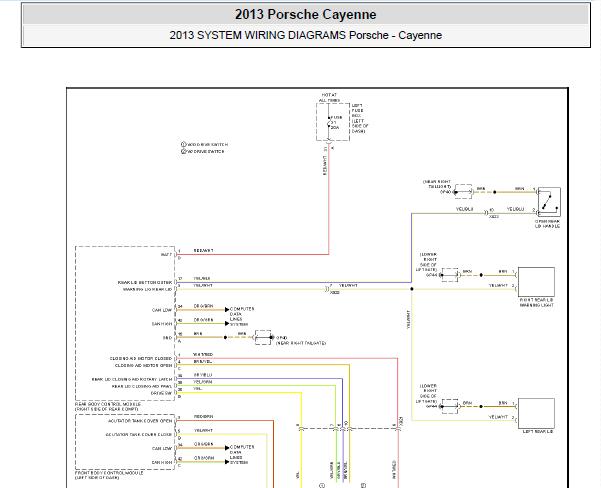Click the "YEL/BLU" label left of connector X823
The image size is (601, 488).
tap(465, 209)
